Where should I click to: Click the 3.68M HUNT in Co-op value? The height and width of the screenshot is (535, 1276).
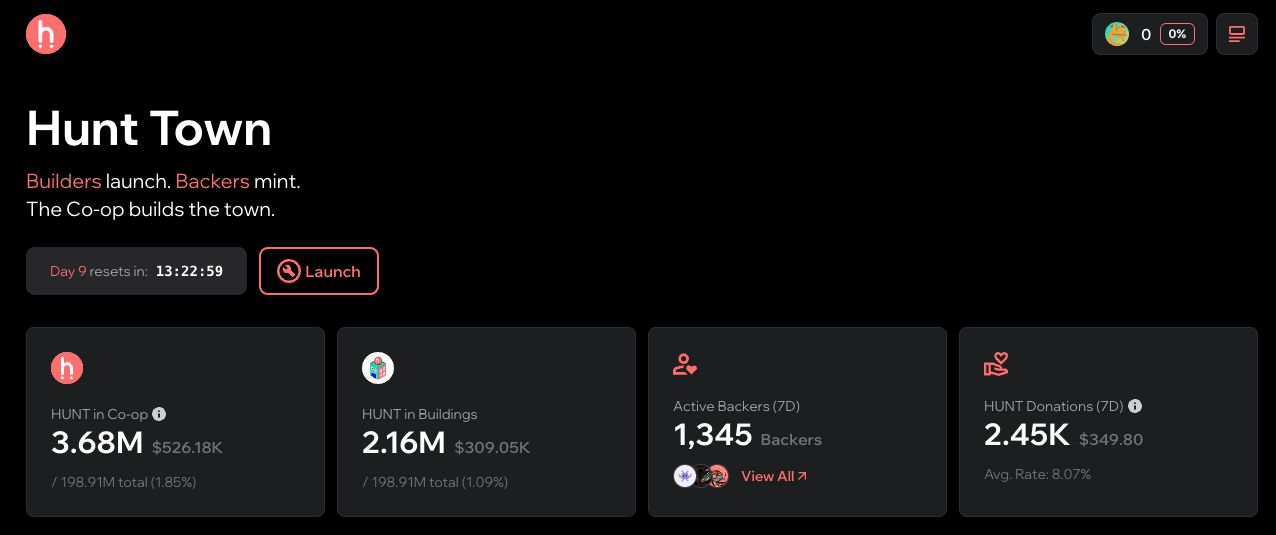[98, 442]
